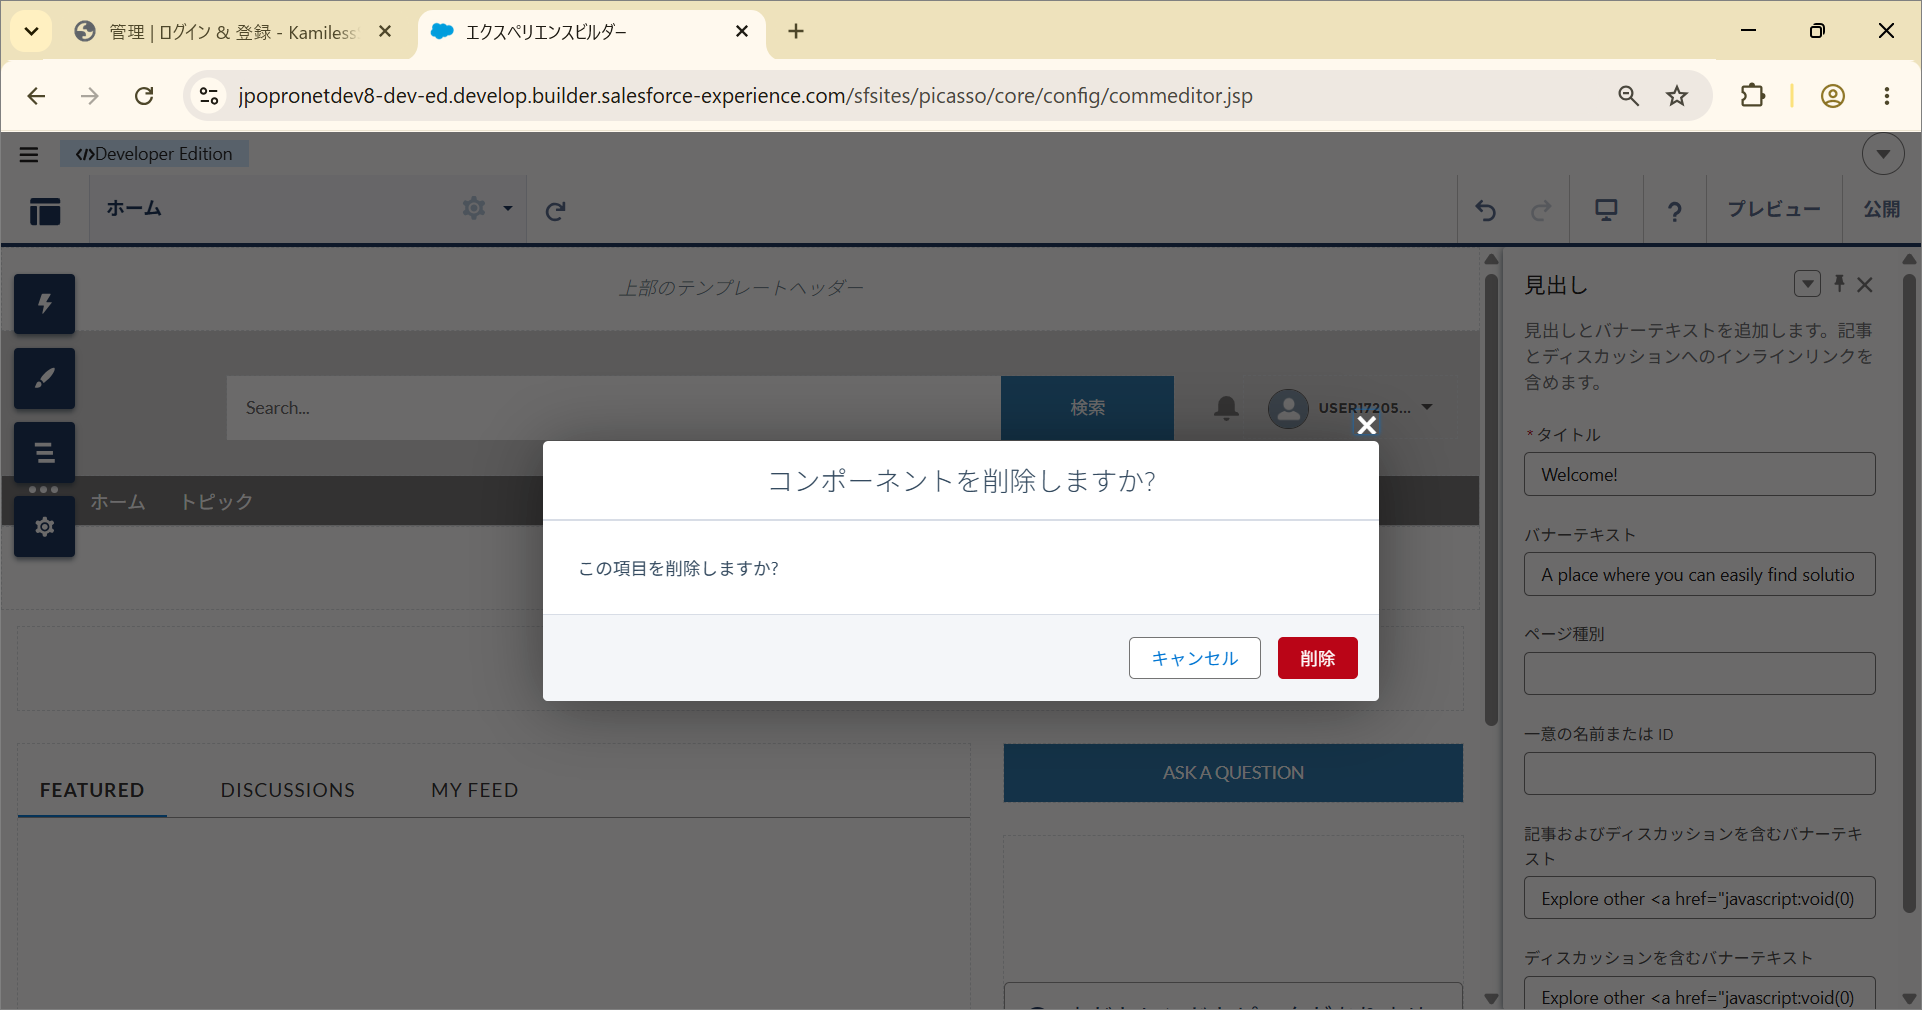Go forward in the browser

[x=90, y=96]
